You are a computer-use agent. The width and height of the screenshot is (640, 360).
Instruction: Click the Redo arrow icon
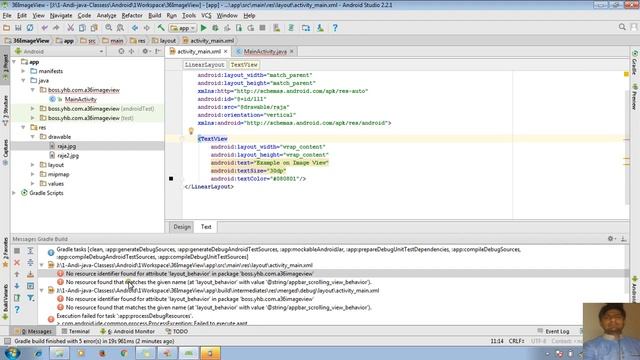tap(56, 28)
